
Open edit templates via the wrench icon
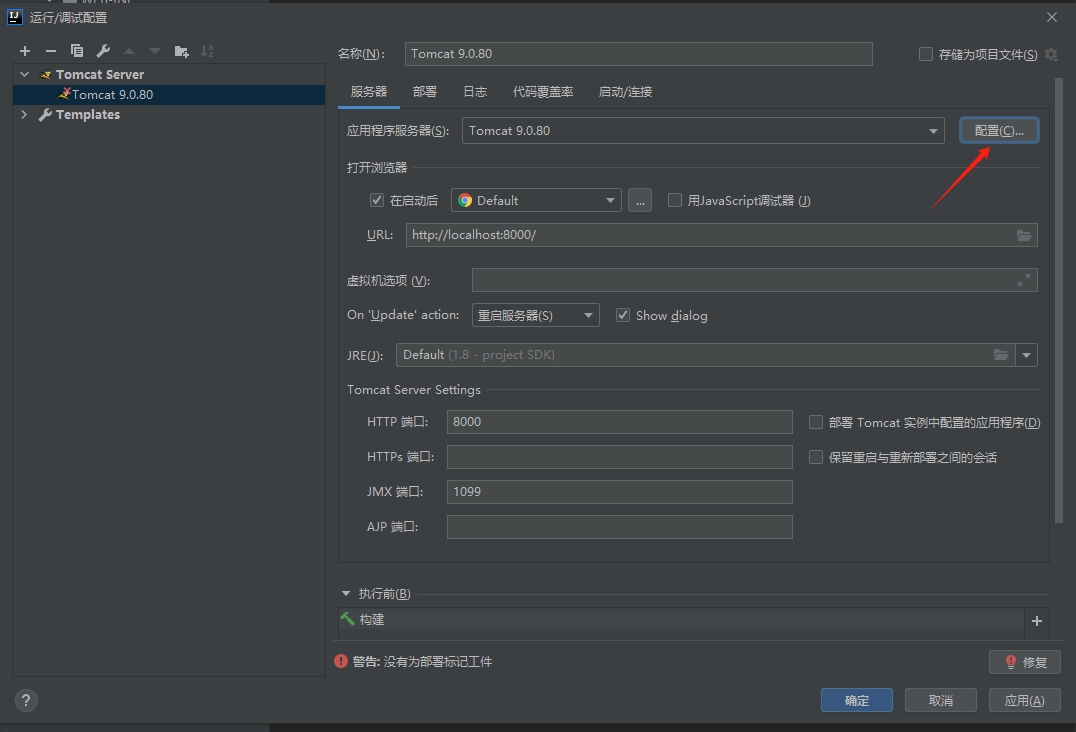coord(103,51)
